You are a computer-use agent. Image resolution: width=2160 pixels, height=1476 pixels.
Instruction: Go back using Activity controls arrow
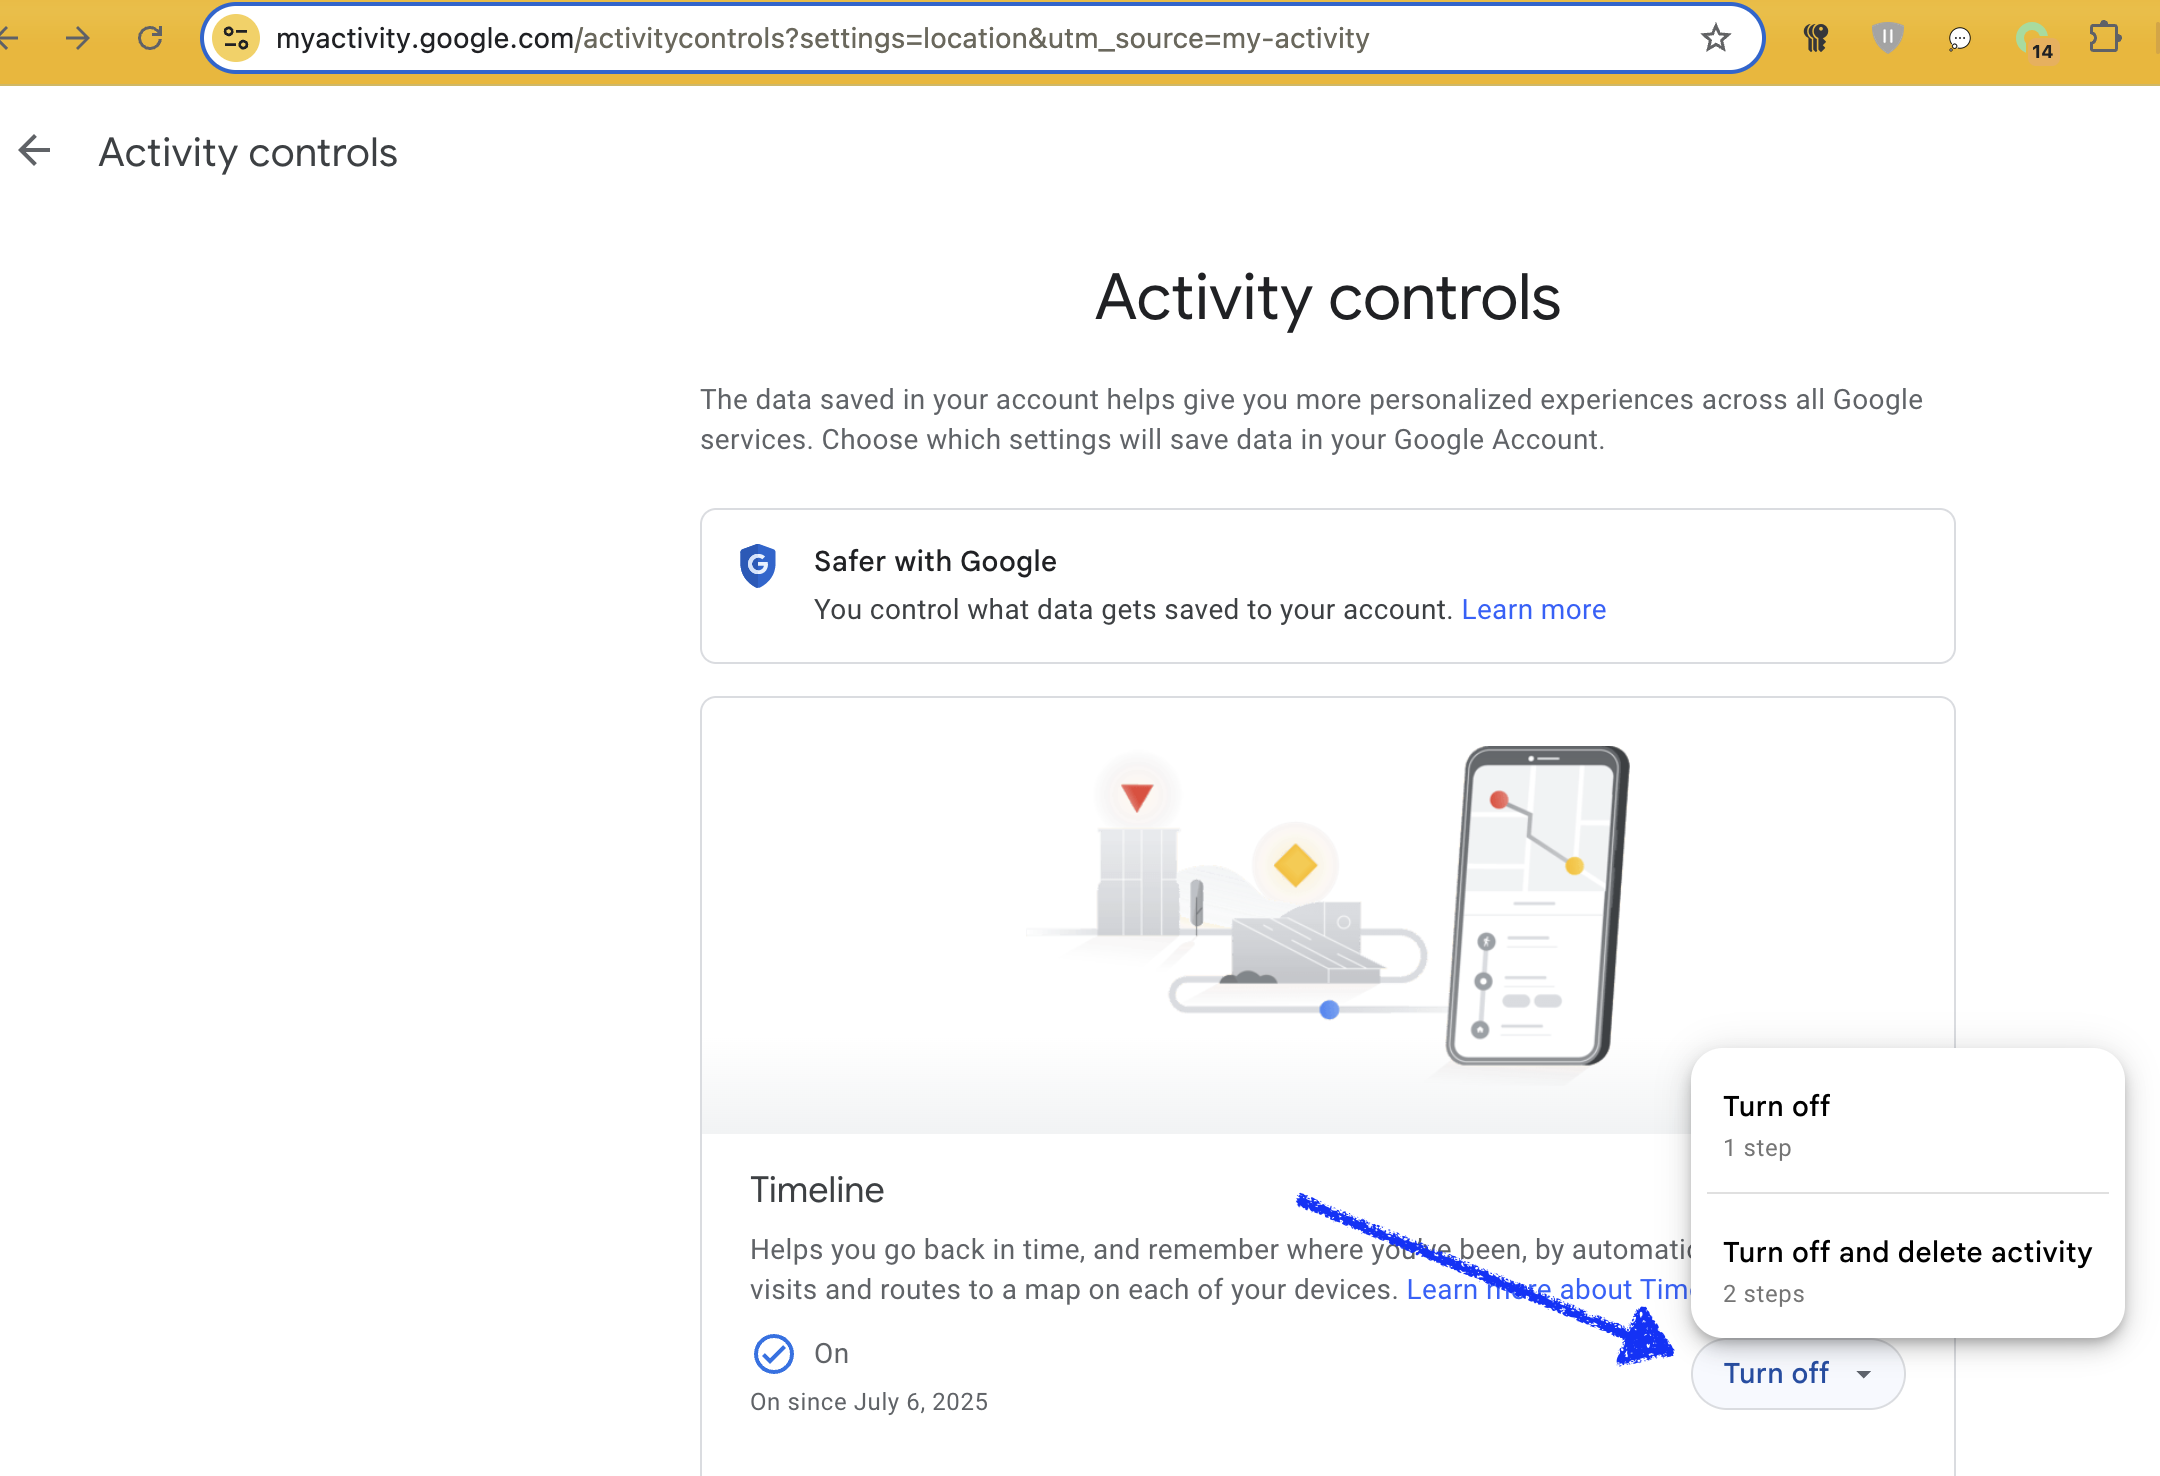coord(35,151)
